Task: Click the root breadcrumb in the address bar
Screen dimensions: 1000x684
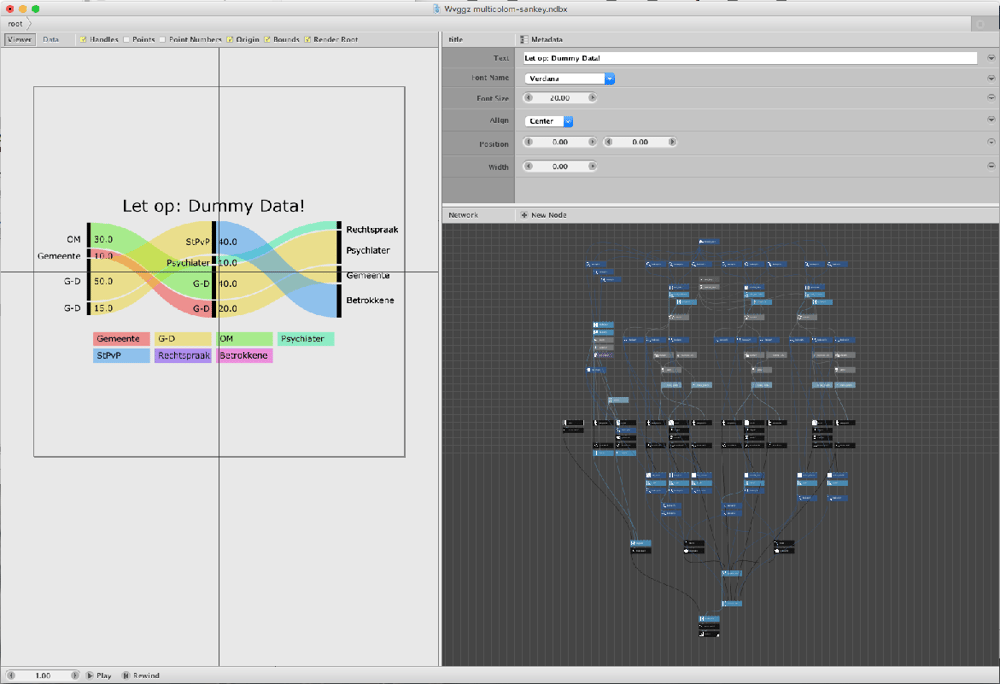Action: coord(15,24)
